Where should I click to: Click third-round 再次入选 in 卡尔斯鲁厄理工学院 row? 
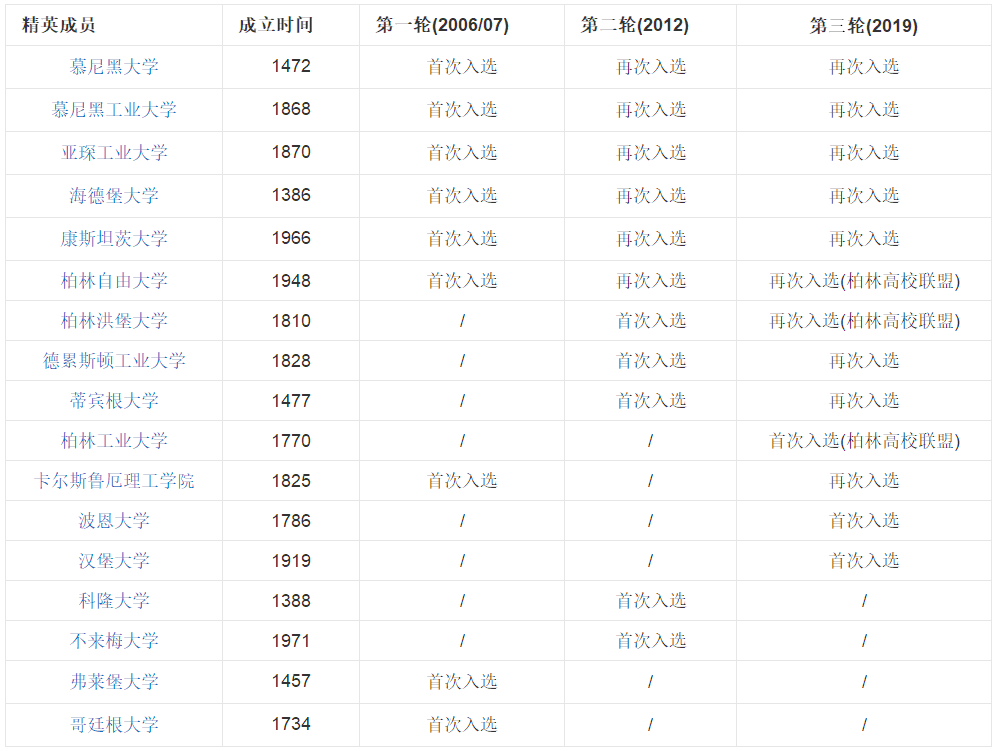click(864, 481)
